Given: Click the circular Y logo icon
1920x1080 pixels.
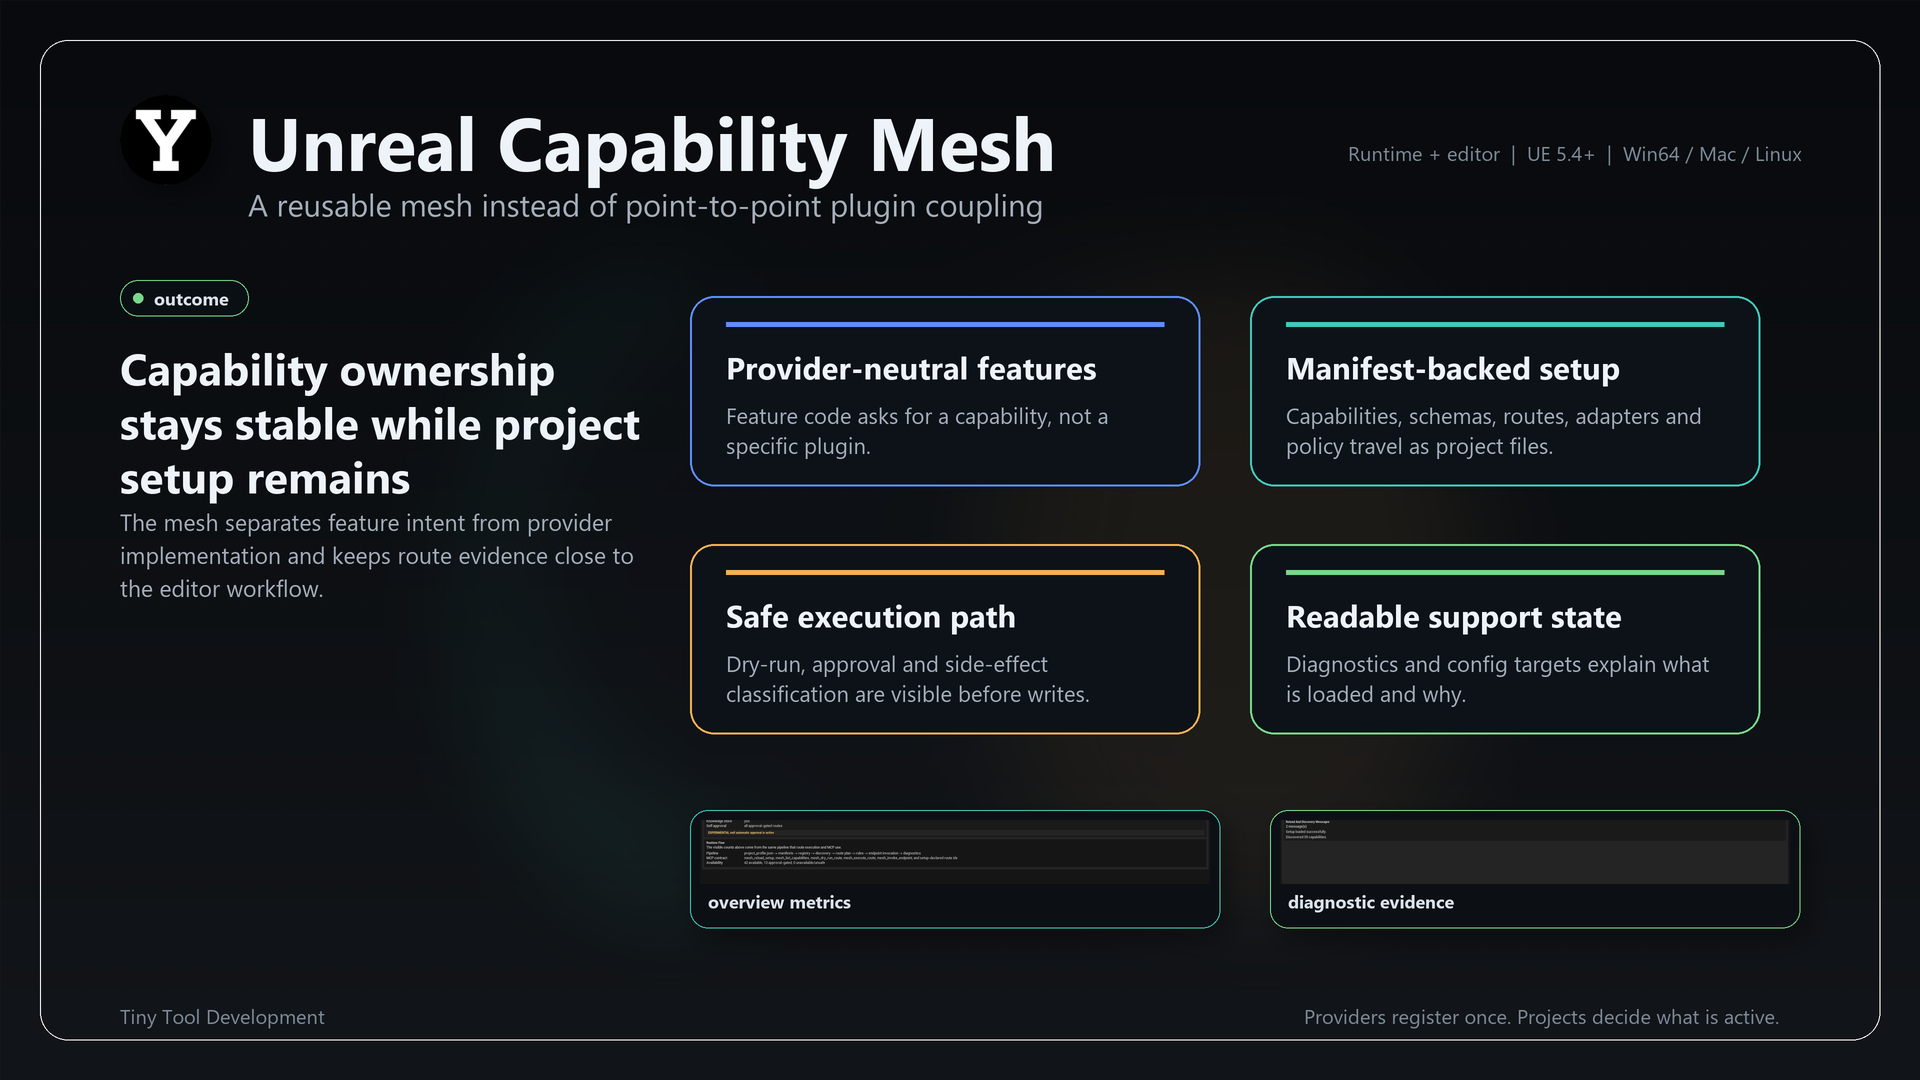Looking at the screenshot, I should coord(165,140).
